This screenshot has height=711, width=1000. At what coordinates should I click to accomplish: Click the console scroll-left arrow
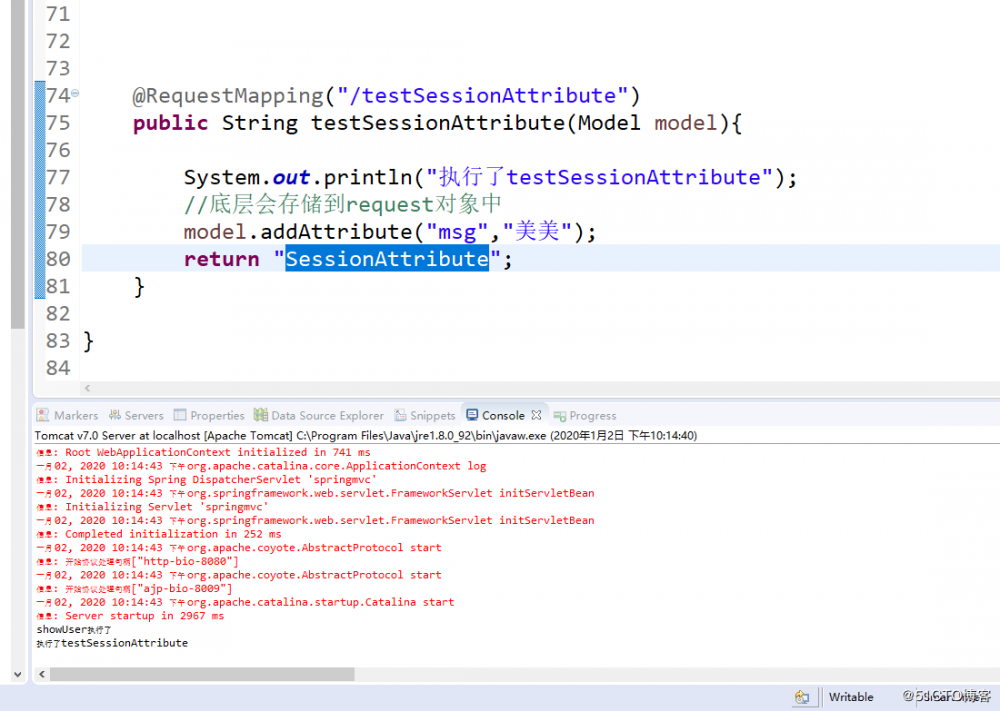(x=42, y=674)
